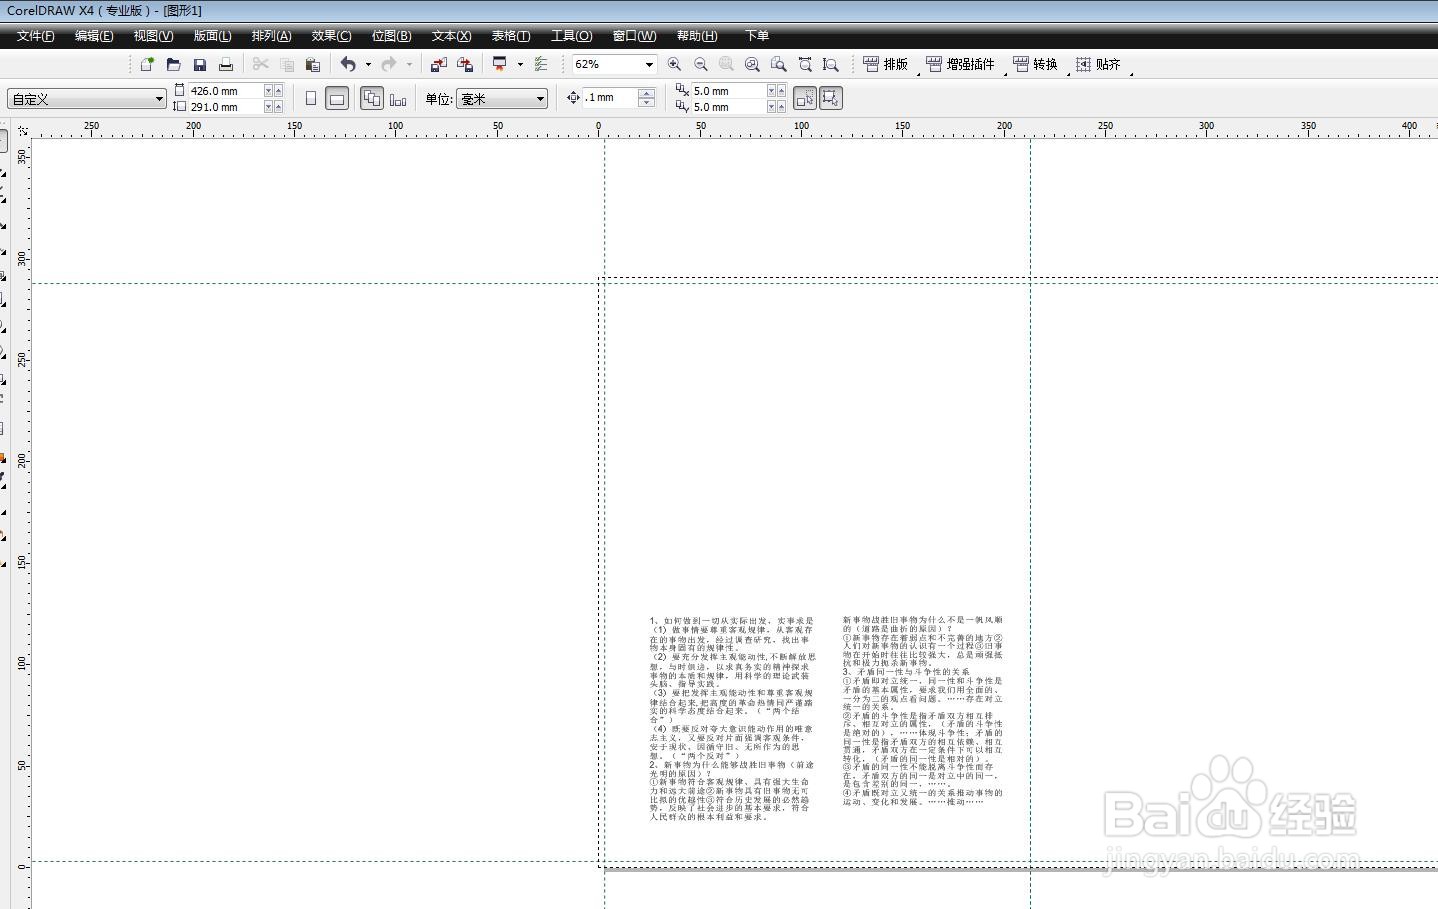Click the checklist options icon

pyautogui.click(x=541, y=64)
